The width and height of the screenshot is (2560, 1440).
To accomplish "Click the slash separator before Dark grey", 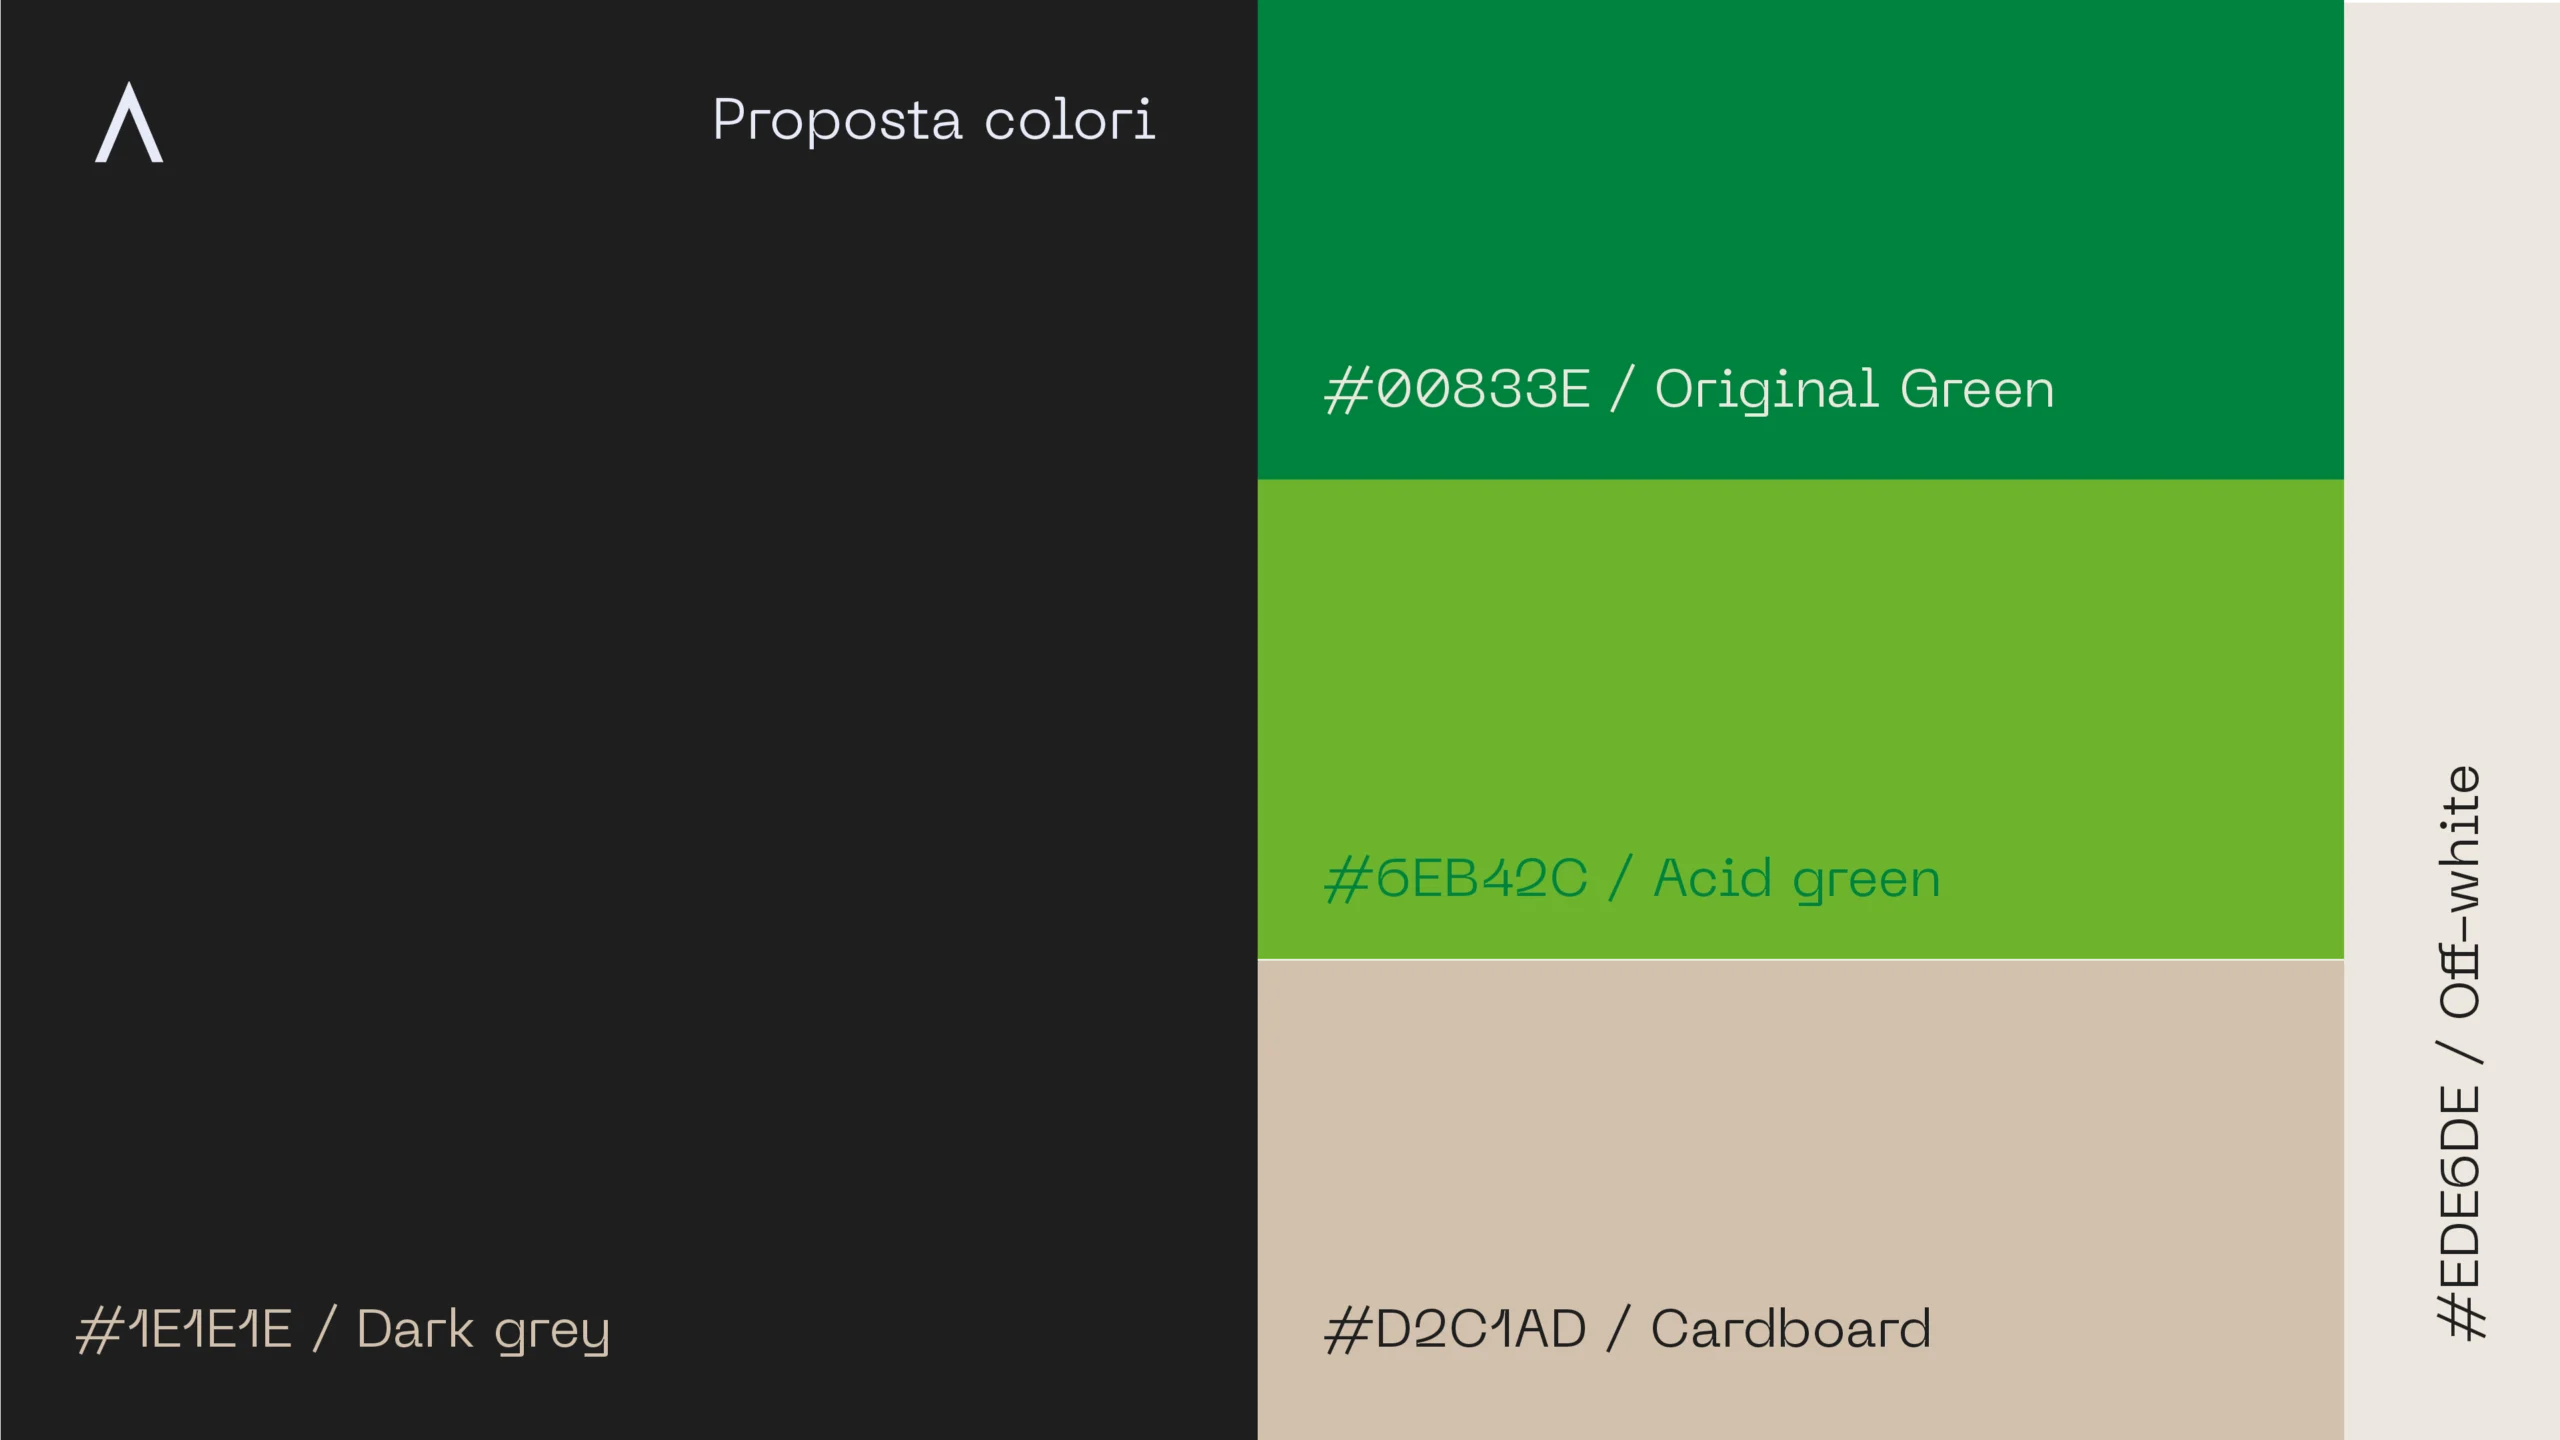I will point(324,1330).
